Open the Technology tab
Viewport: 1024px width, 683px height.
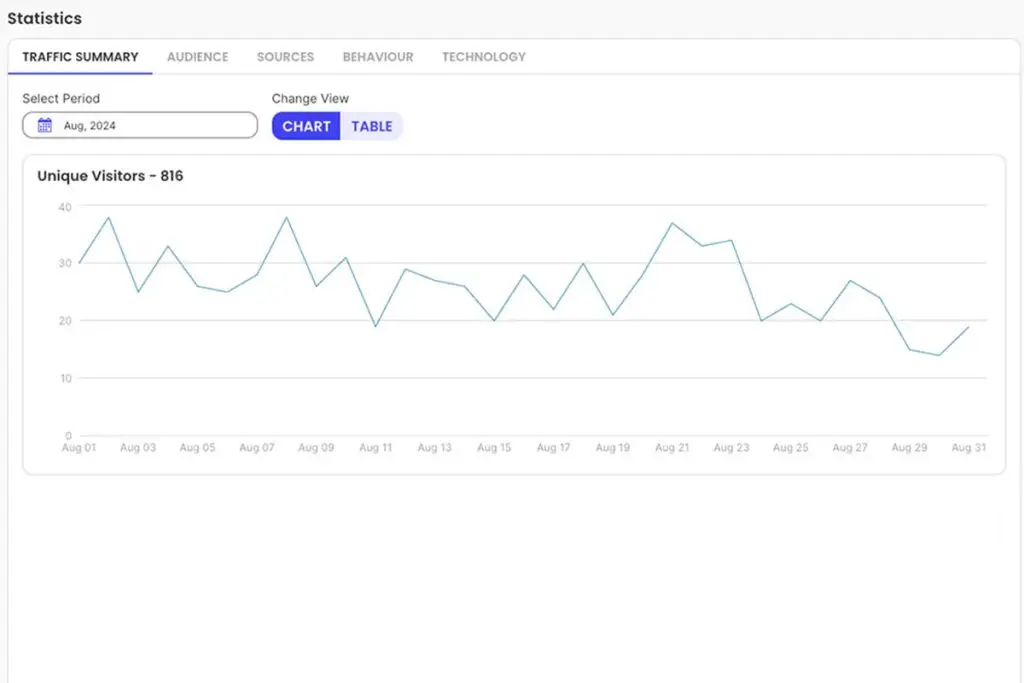484,57
